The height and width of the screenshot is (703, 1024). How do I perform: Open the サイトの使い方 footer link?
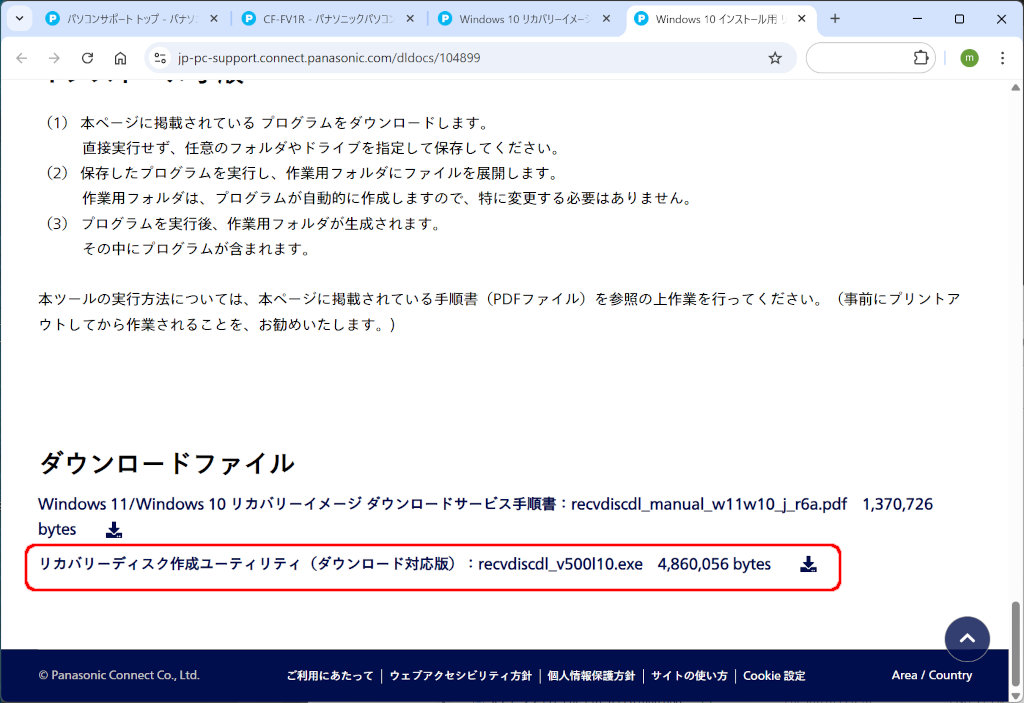coord(689,676)
